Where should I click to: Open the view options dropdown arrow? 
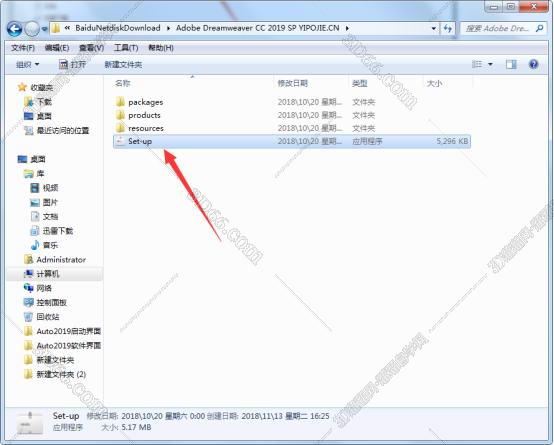[x=490, y=64]
